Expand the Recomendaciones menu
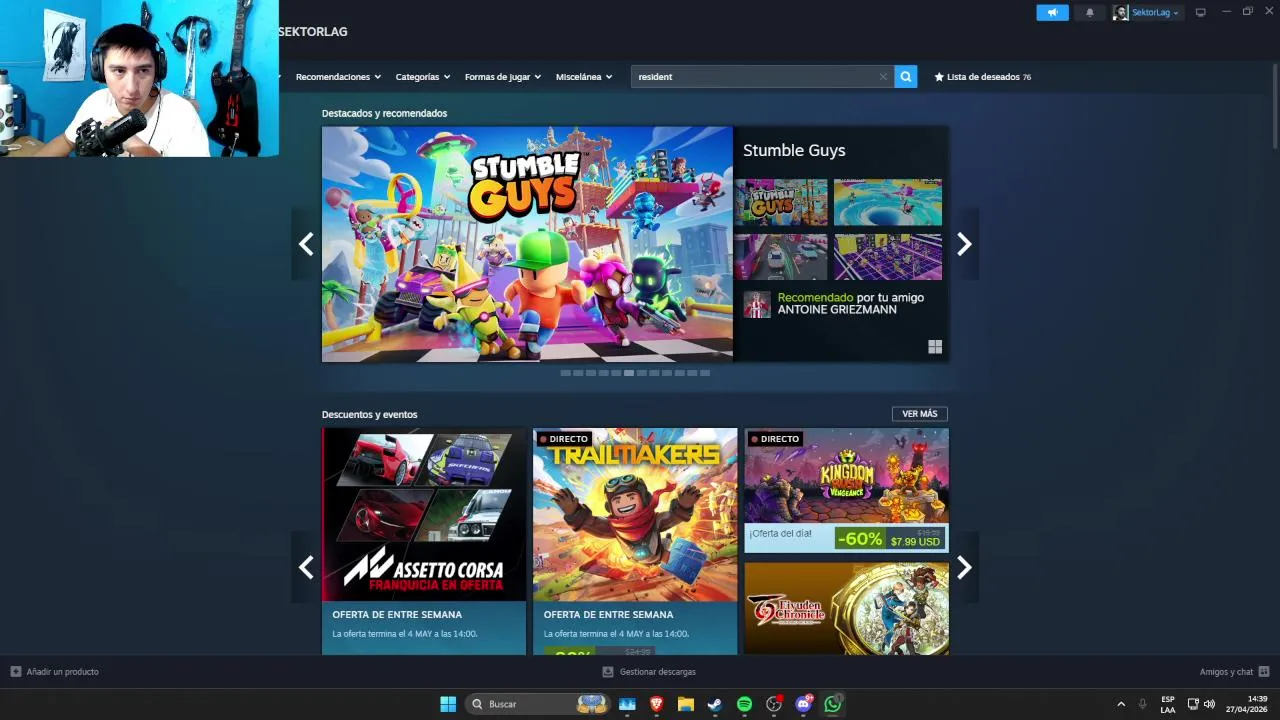 (339, 77)
